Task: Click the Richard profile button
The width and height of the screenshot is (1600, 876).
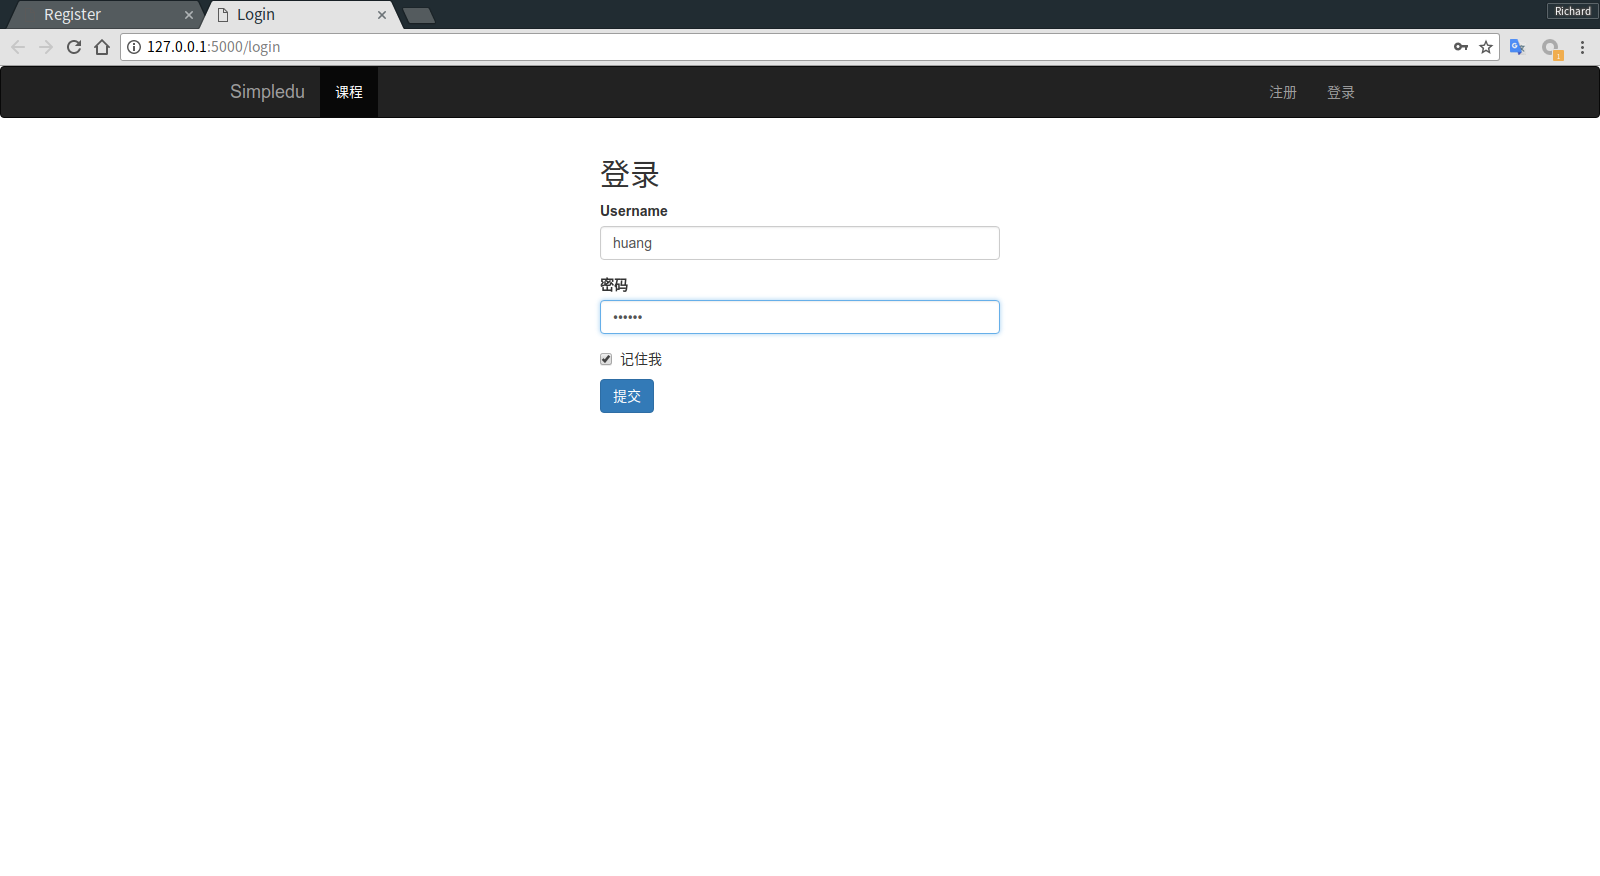Action: coord(1572,11)
